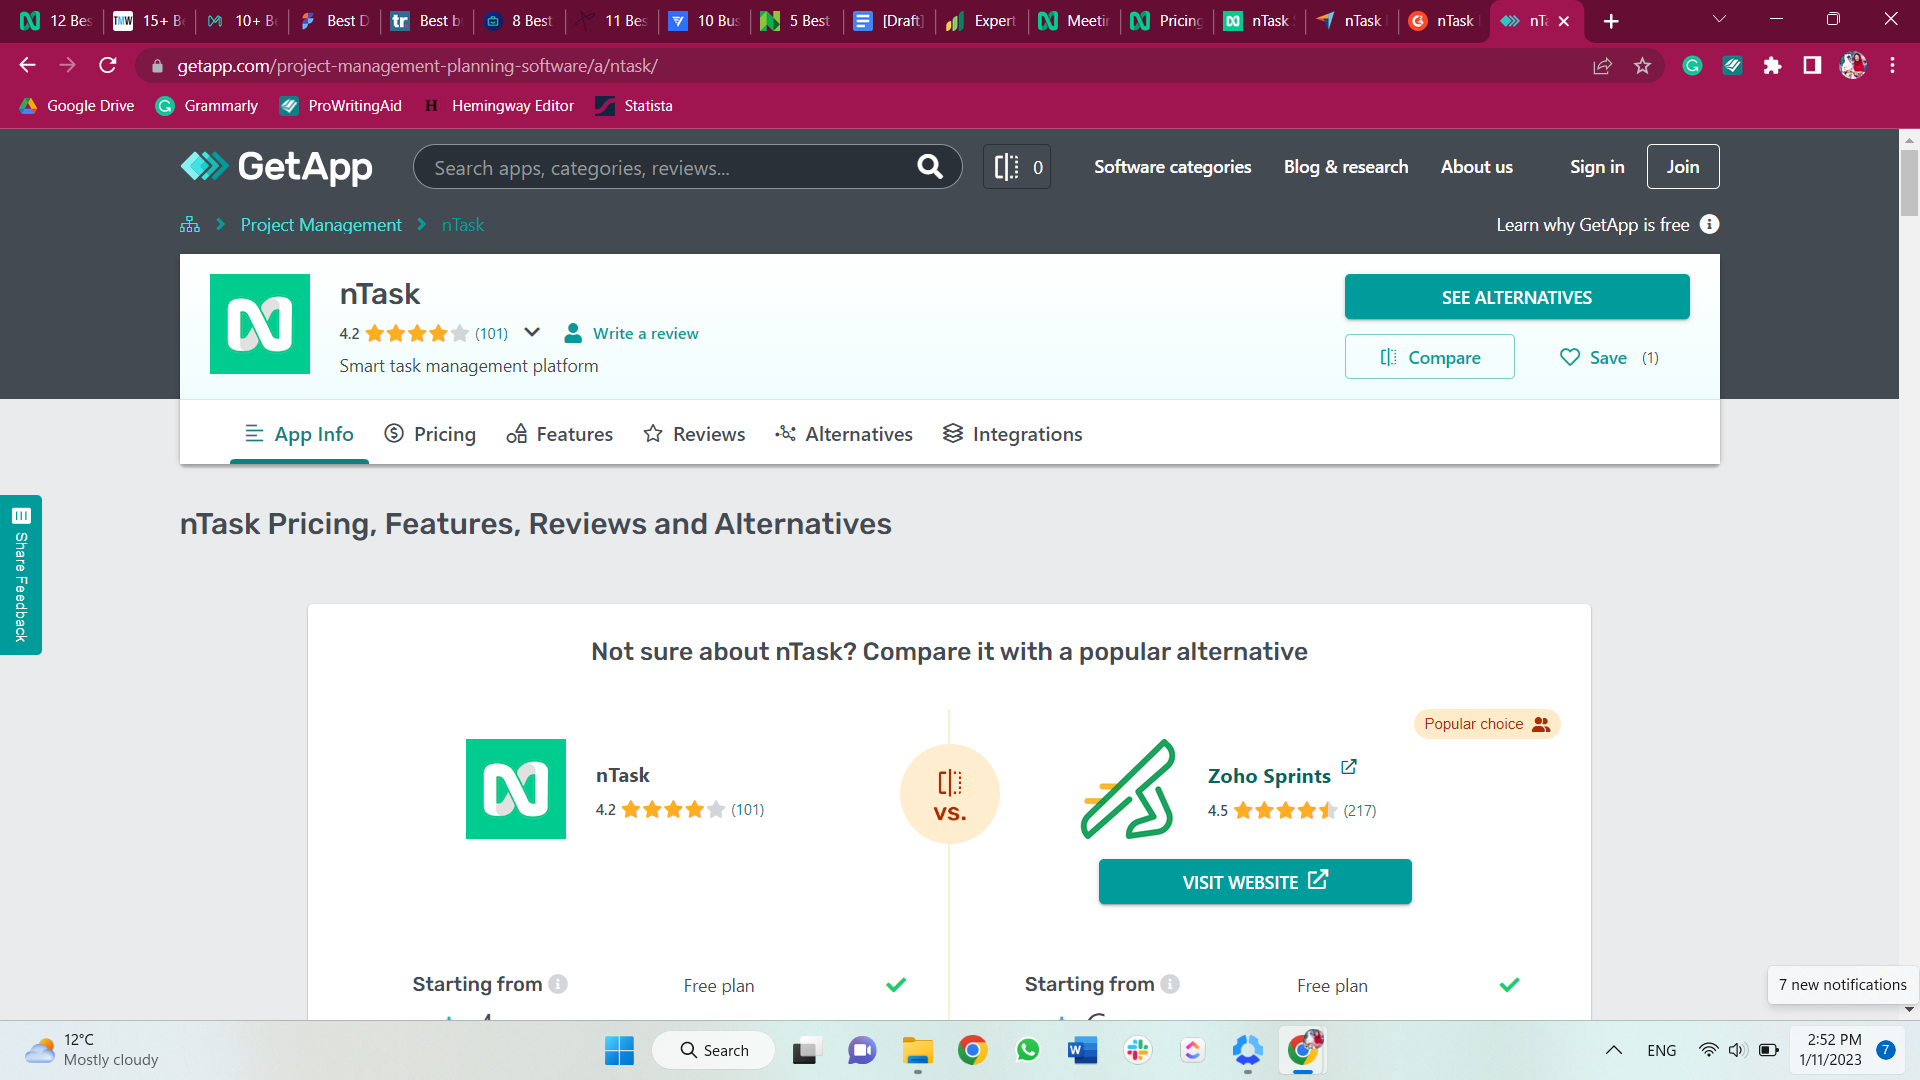Click the info icon beside Learn why GetApp is free

tap(1709, 224)
